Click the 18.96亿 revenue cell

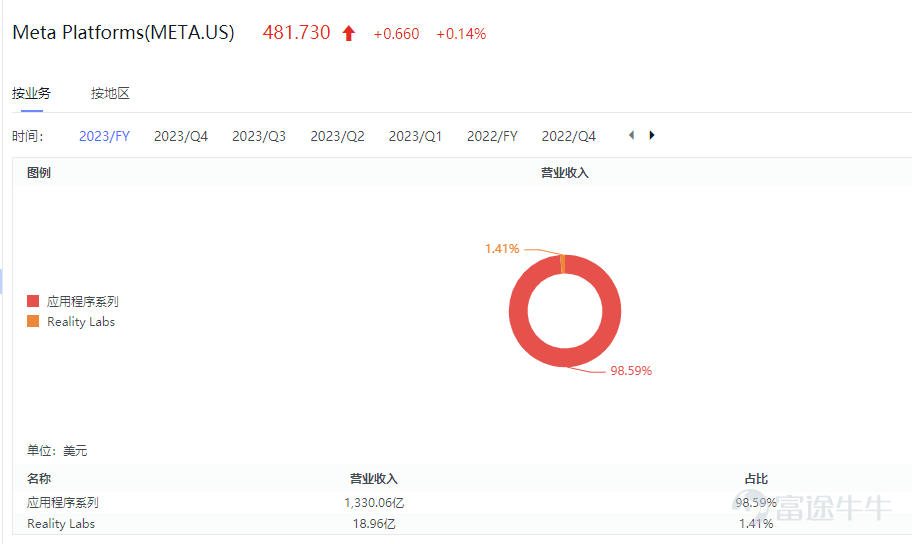coord(374,524)
